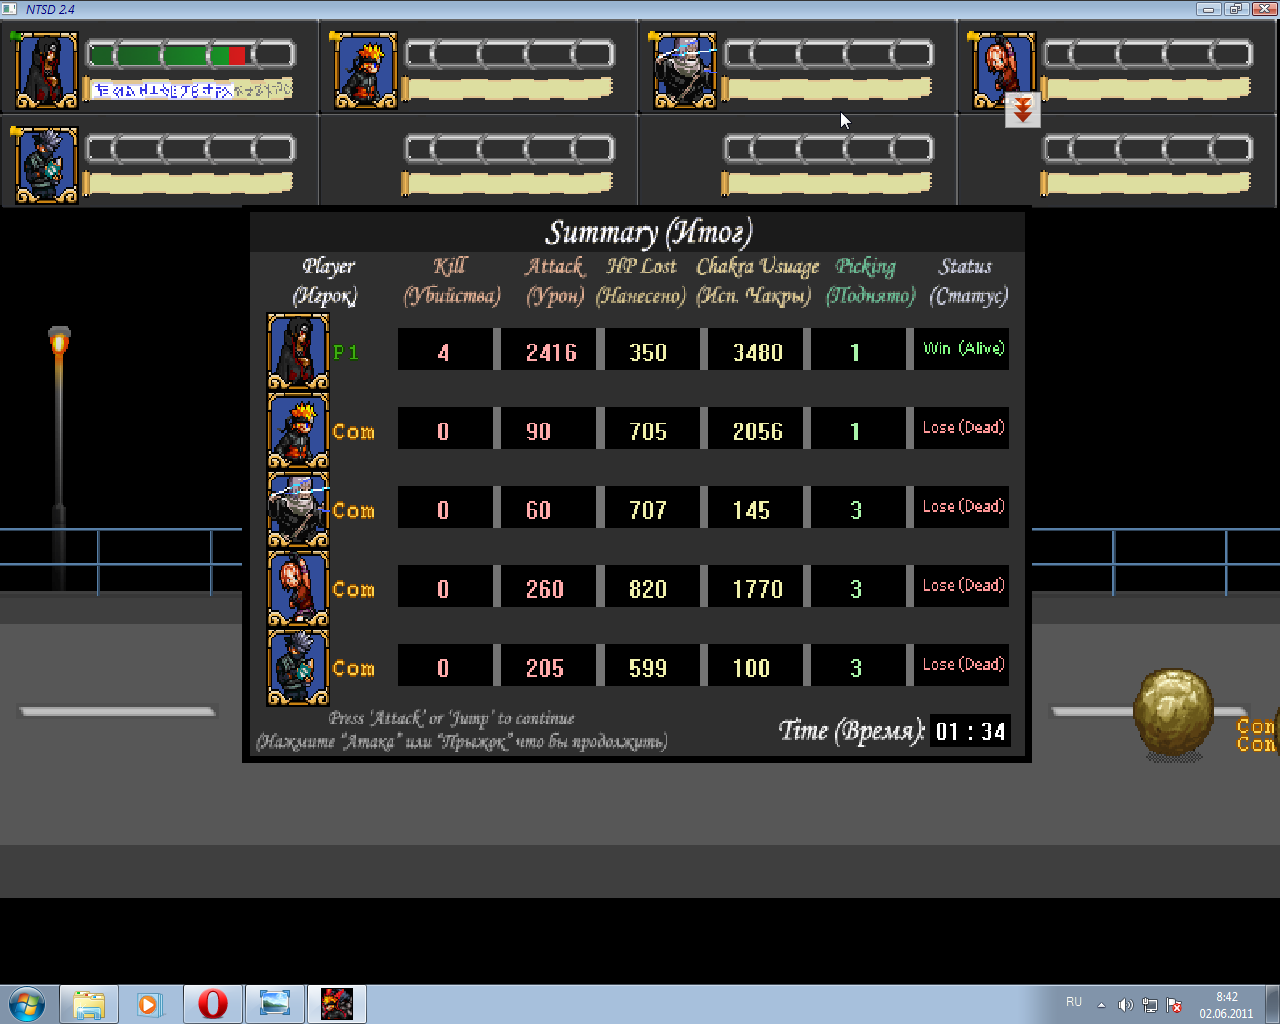Click P1 character portrait in summary table
The image size is (1280, 1024).
[x=298, y=351]
